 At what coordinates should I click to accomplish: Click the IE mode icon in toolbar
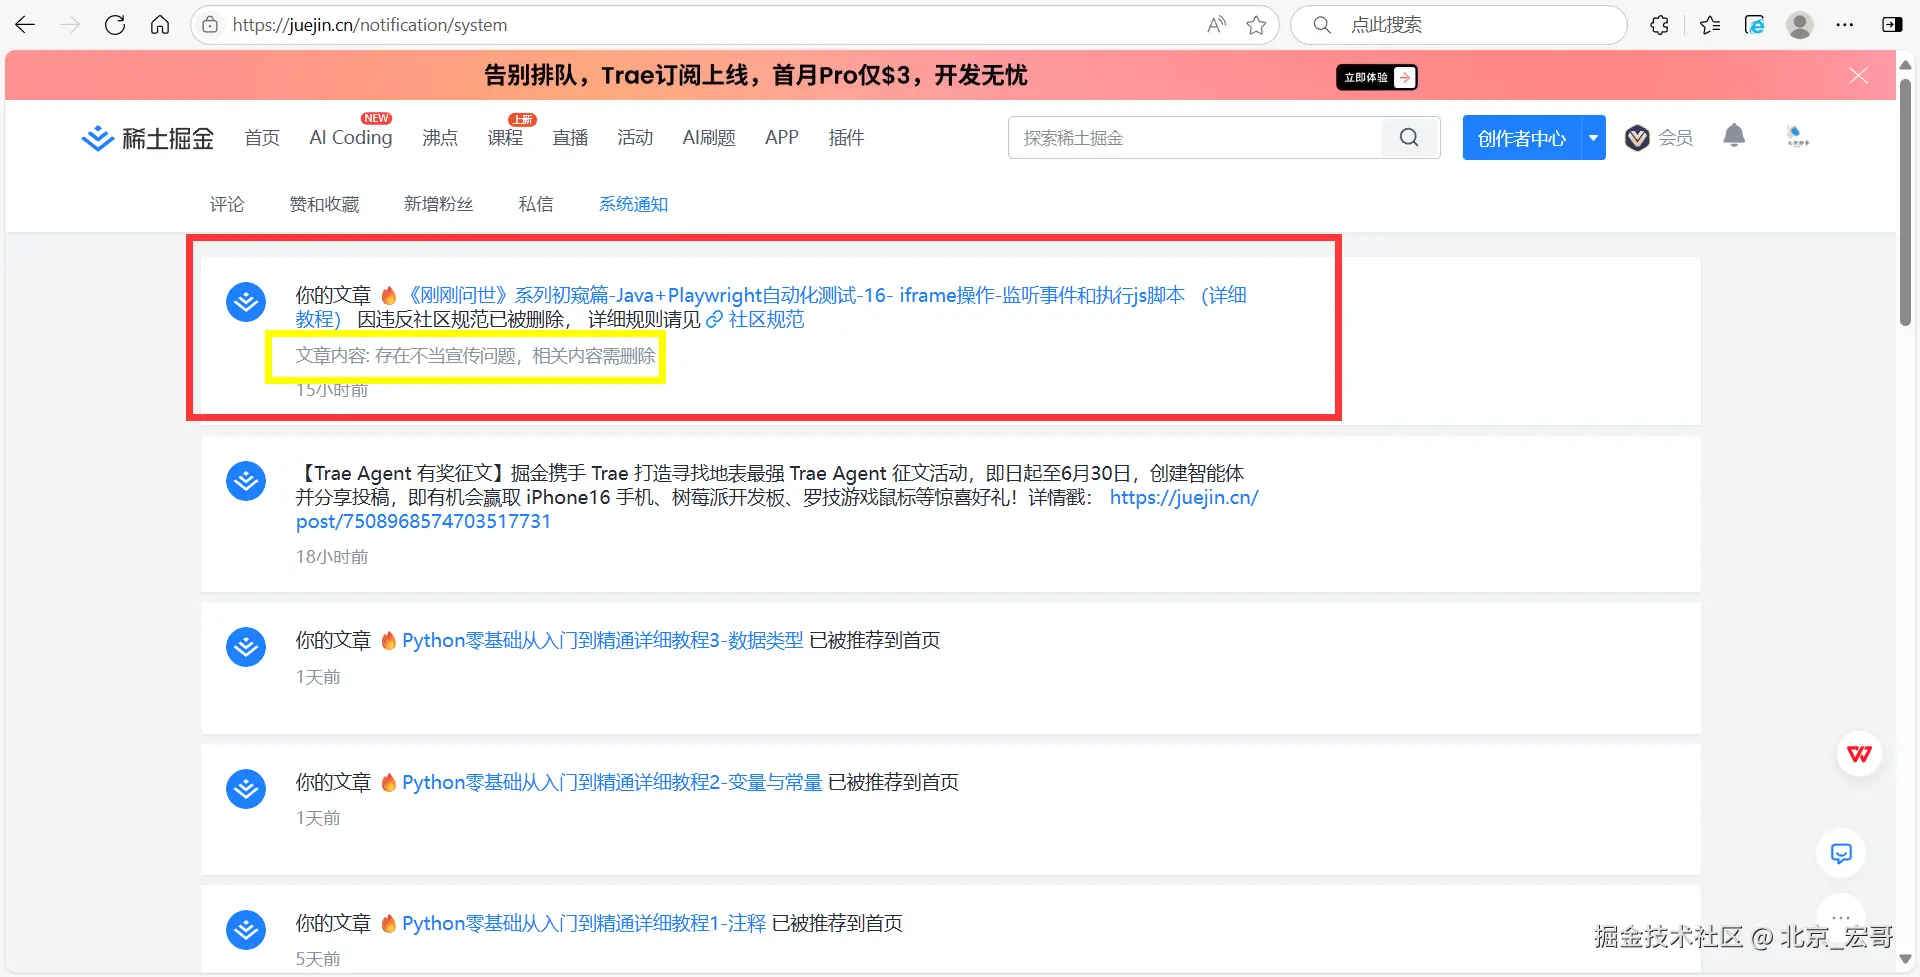point(1754,25)
